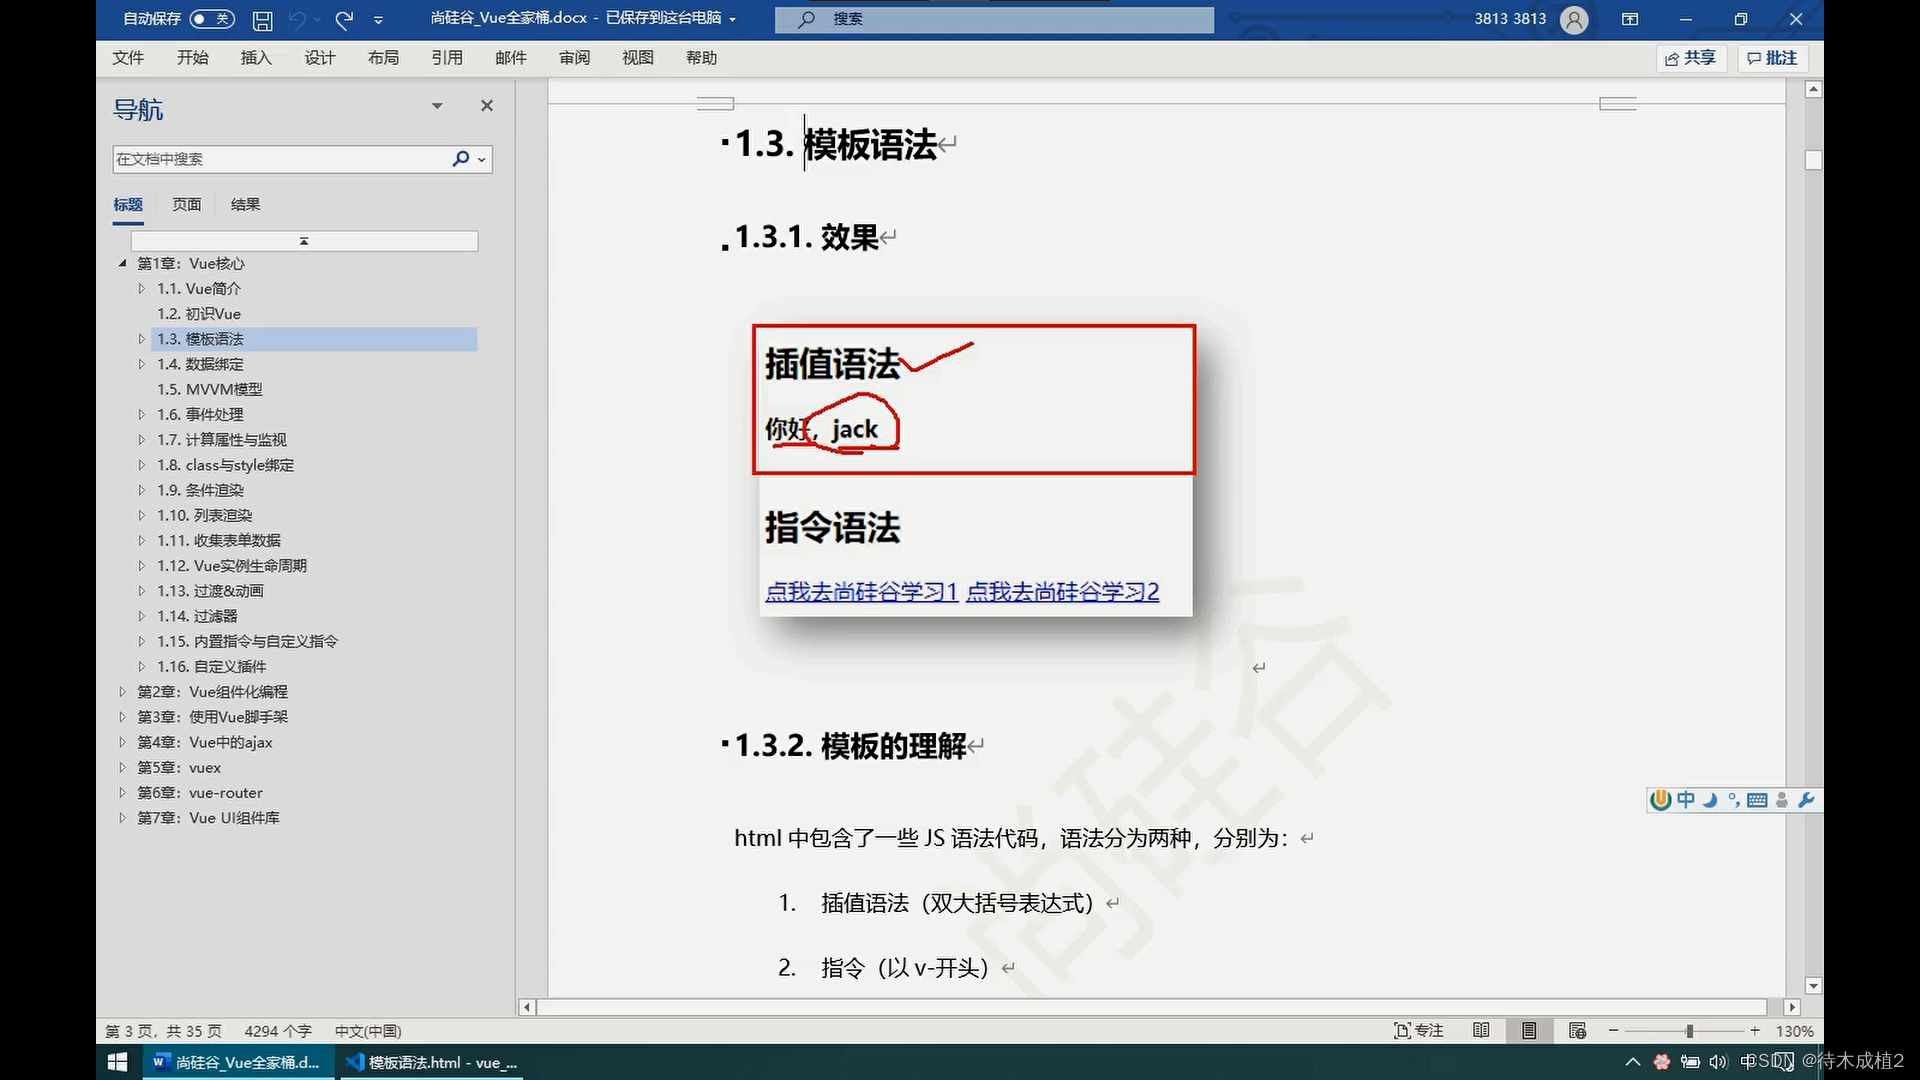Open the Windows Start button
Image resolution: width=1920 pixels, height=1080 pixels.
click(117, 1062)
